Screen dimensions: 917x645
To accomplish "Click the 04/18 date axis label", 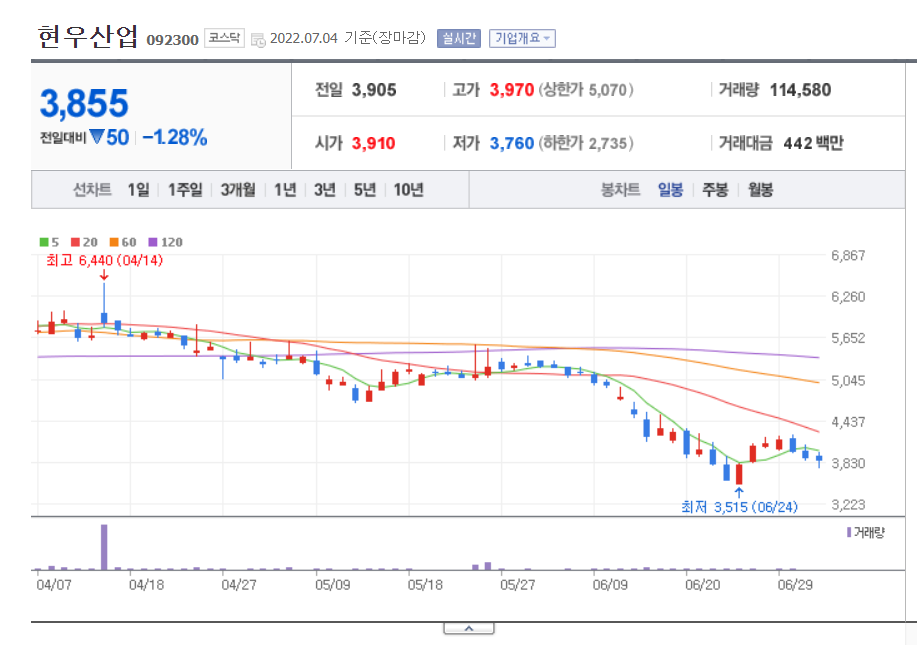I will click(146, 585).
